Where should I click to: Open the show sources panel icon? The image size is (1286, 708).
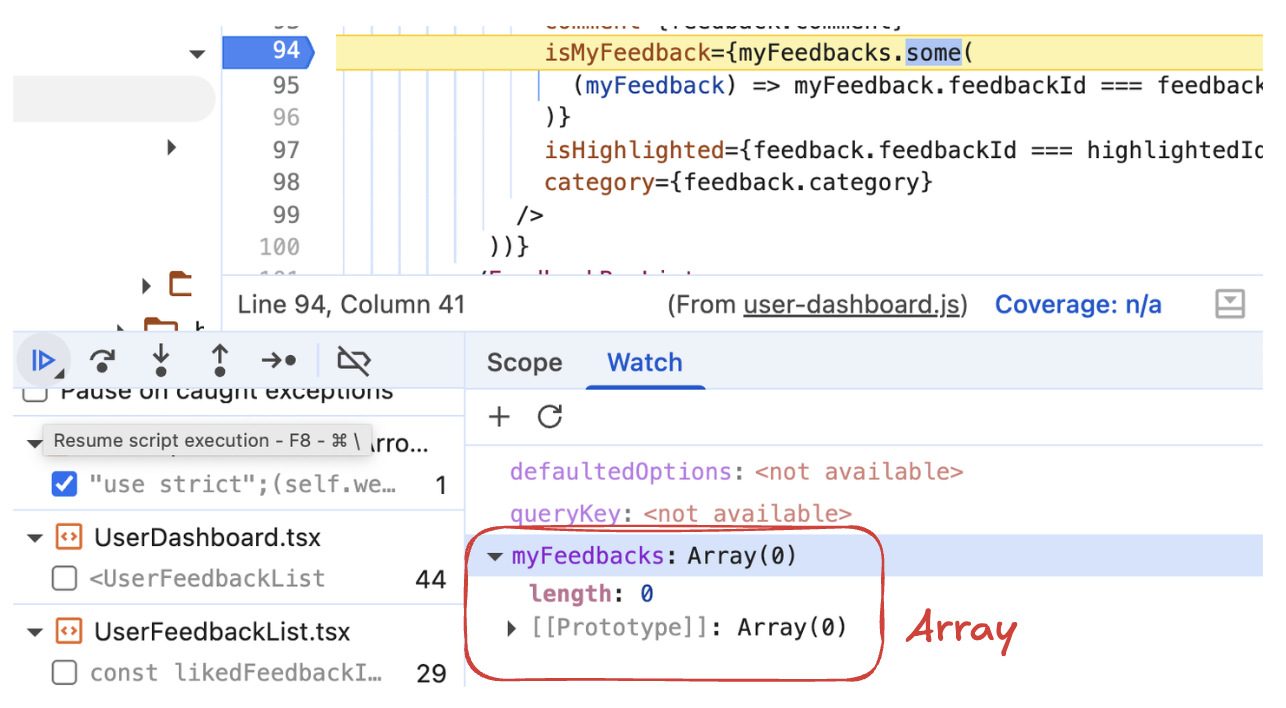pos(1229,304)
